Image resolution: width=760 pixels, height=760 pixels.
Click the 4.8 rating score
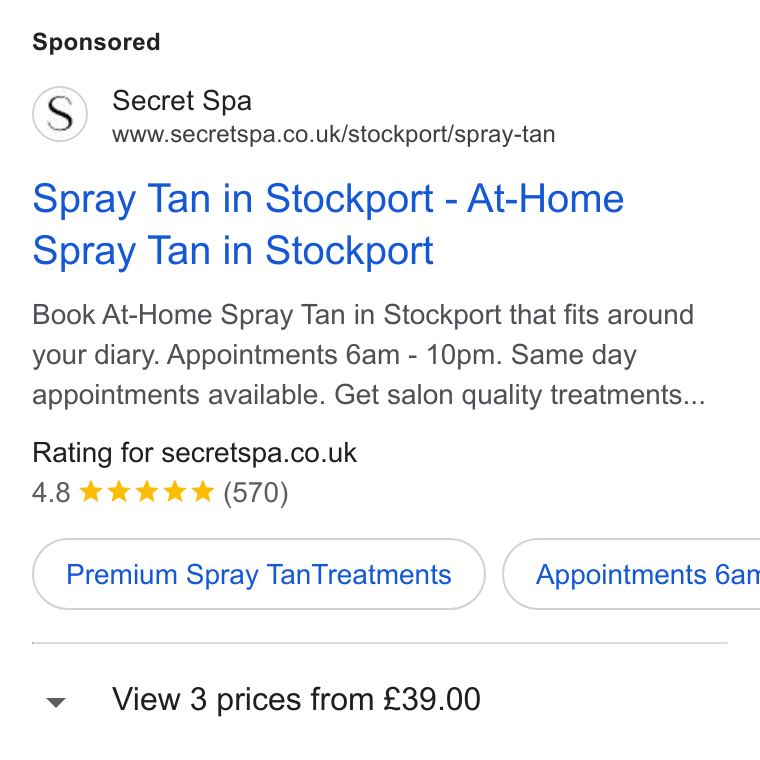point(51,493)
